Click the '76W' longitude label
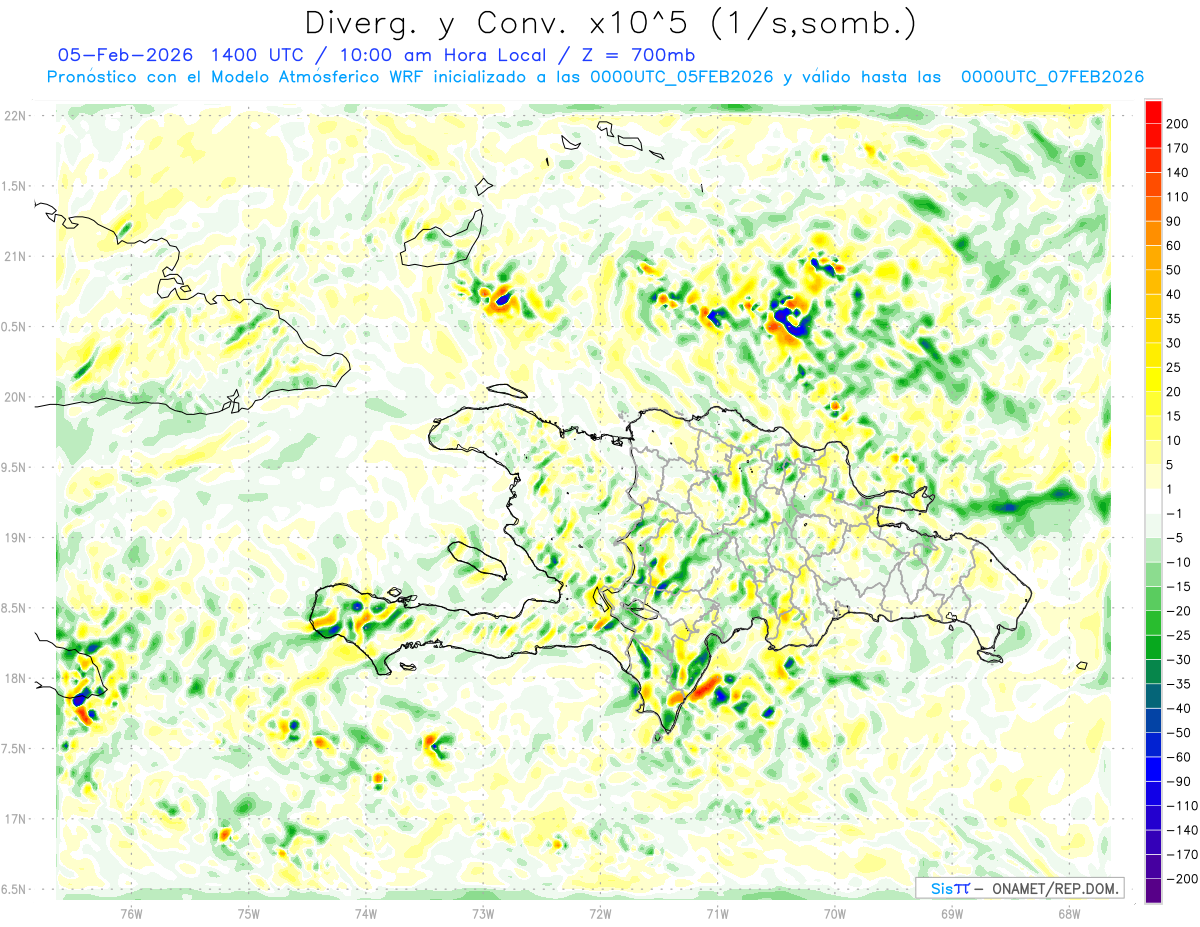The width and height of the screenshot is (1200, 927). point(131,912)
